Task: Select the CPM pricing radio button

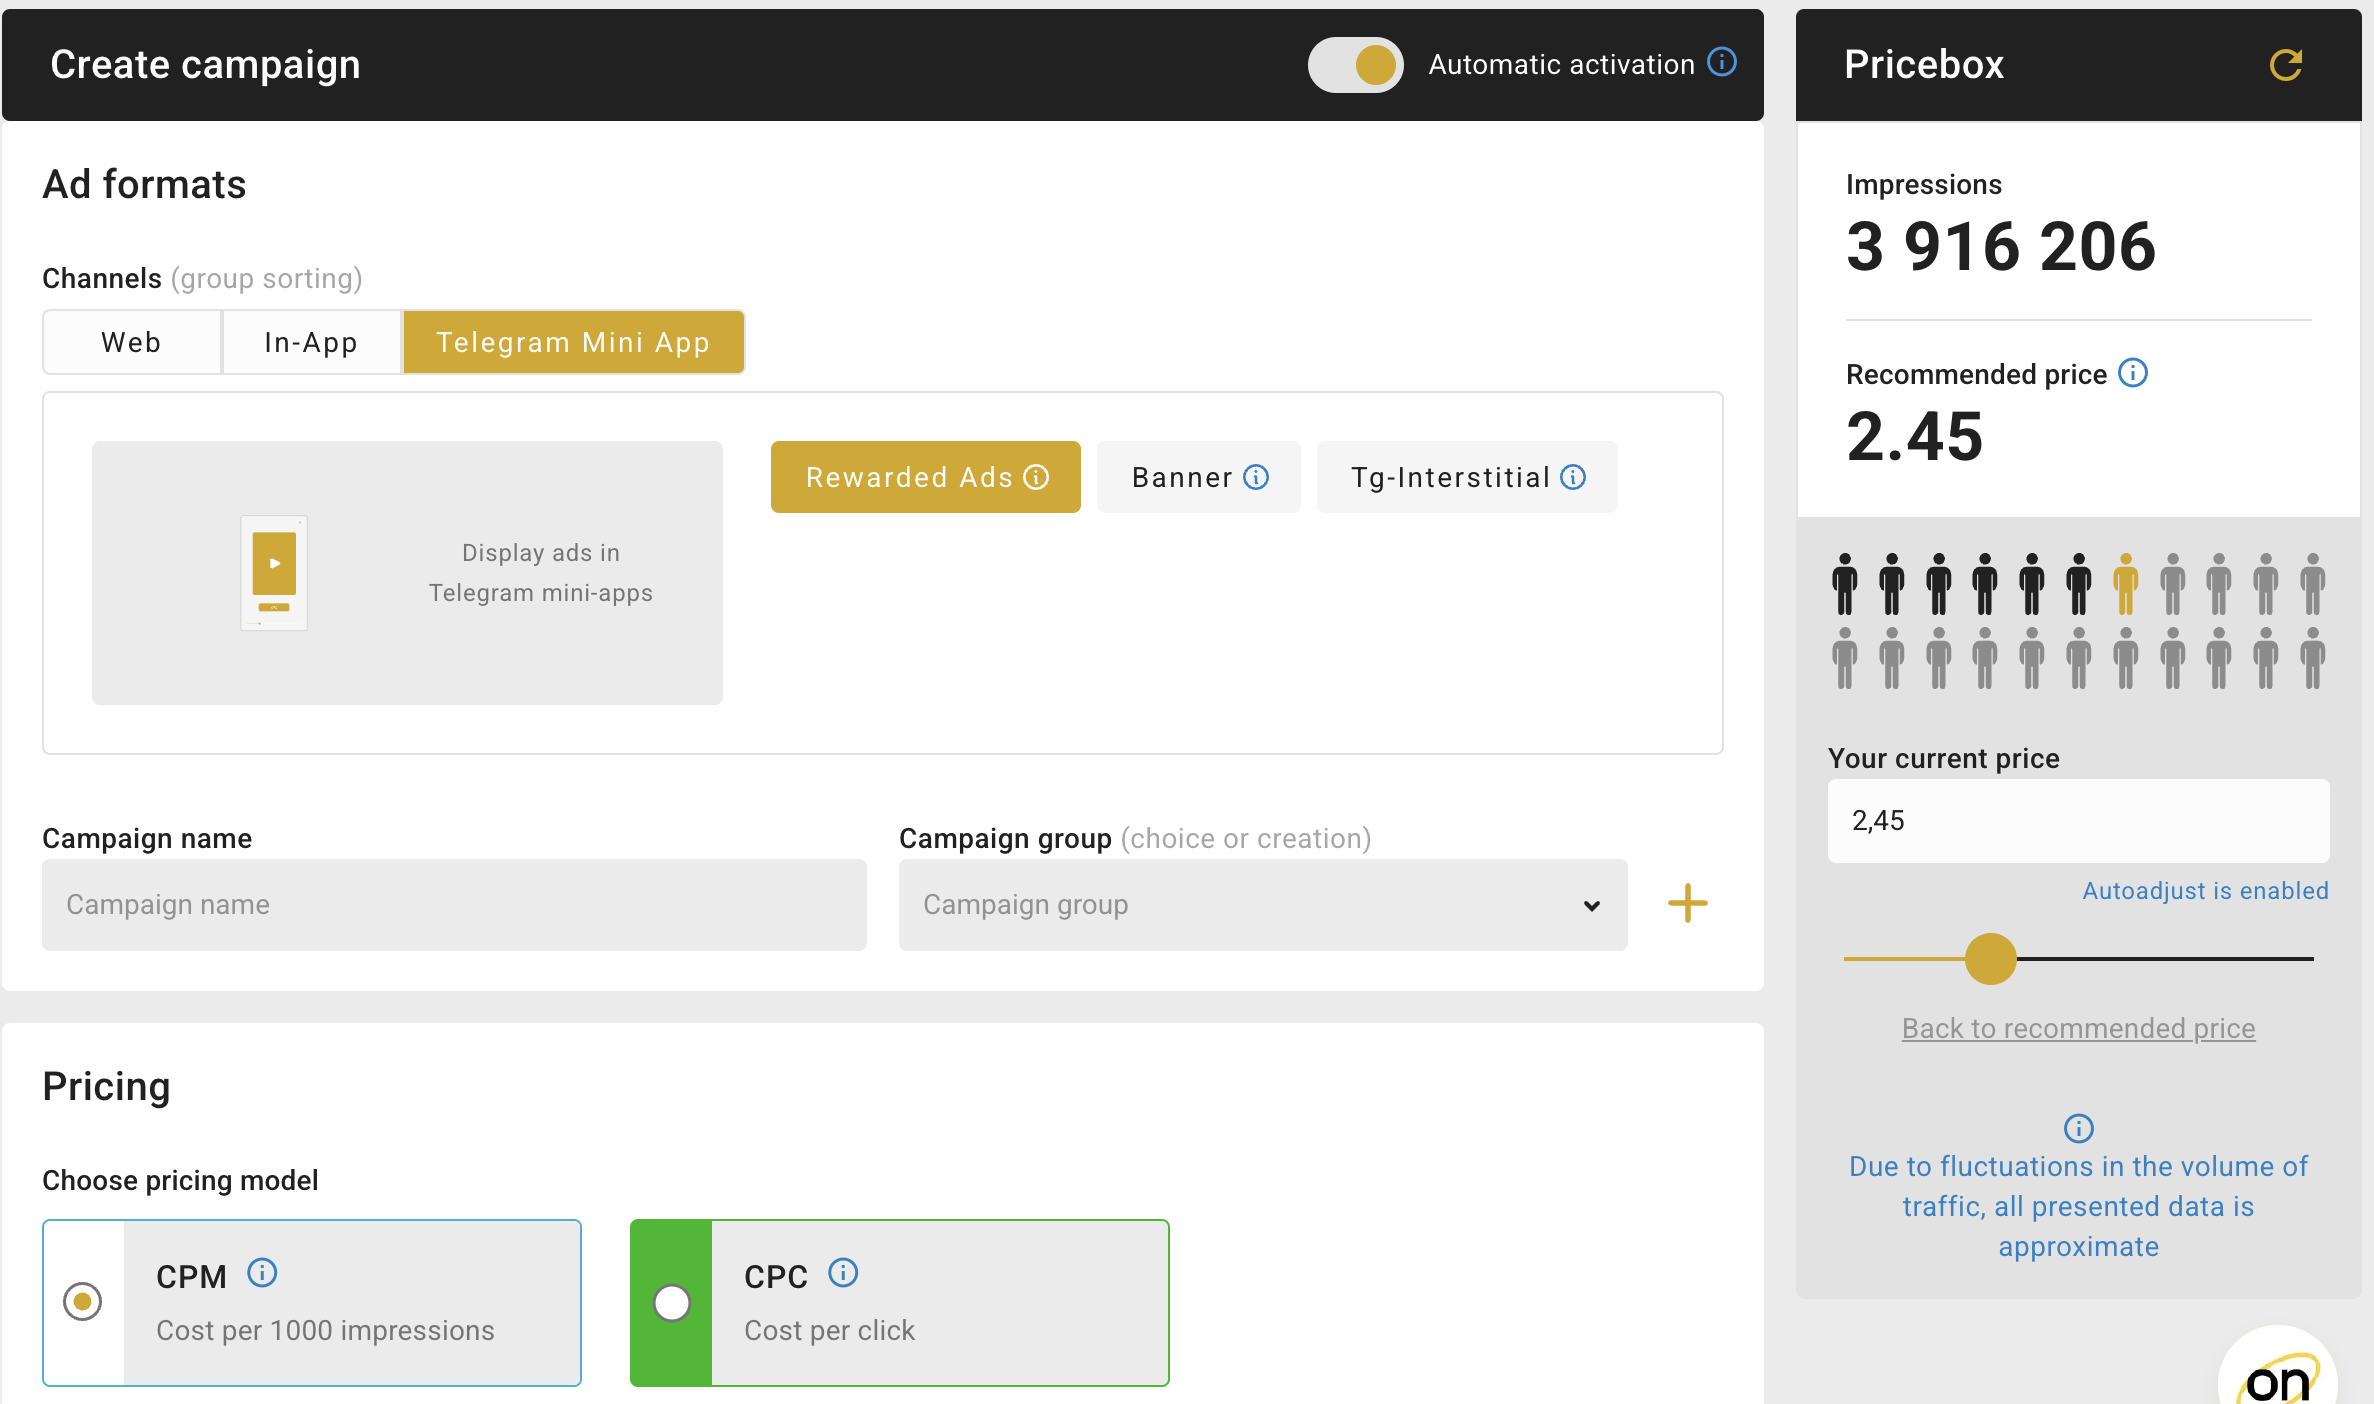Action: [x=83, y=1302]
